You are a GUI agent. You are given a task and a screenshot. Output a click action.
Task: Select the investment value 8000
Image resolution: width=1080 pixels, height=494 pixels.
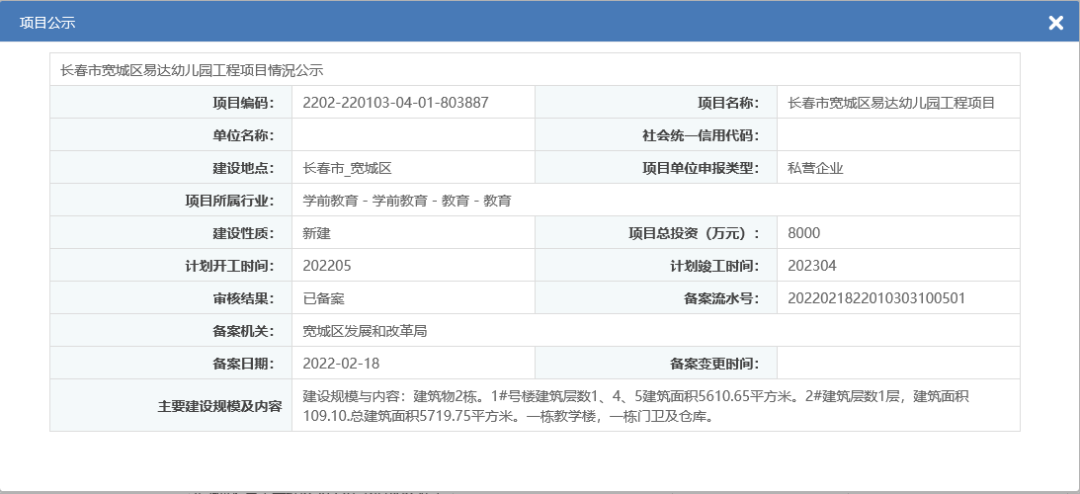tap(804, 233)
